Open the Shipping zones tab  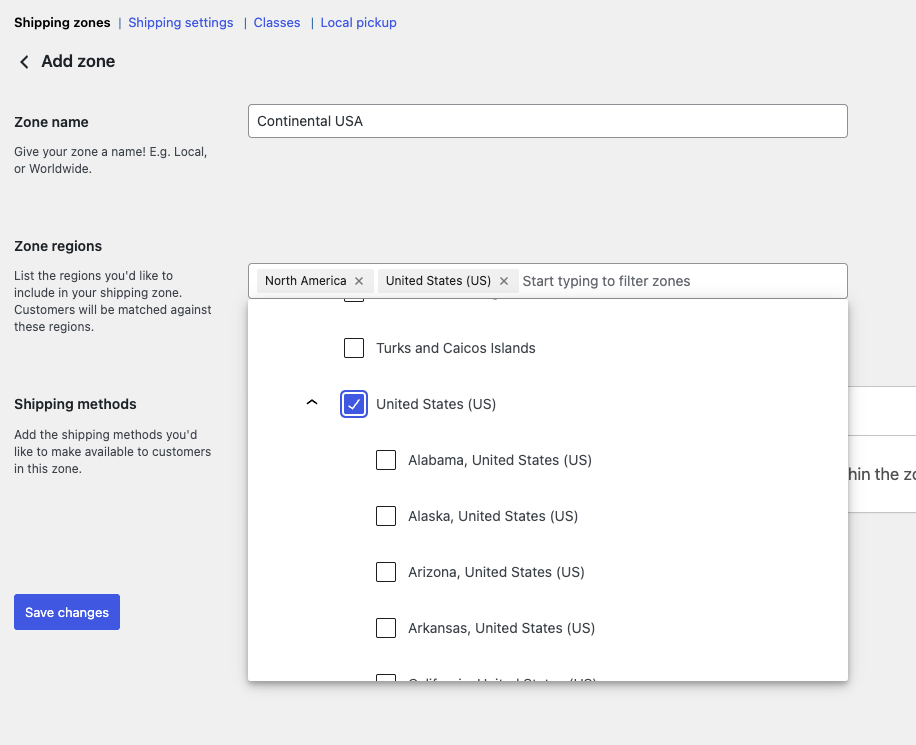(x=61, y=22)
